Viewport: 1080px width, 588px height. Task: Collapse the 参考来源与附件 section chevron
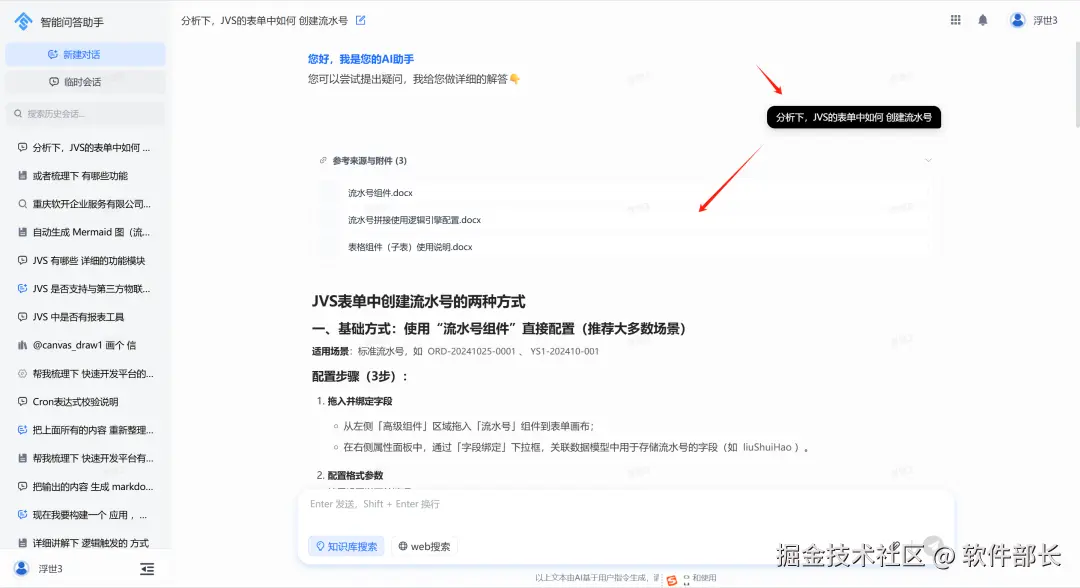coord(928,160)
